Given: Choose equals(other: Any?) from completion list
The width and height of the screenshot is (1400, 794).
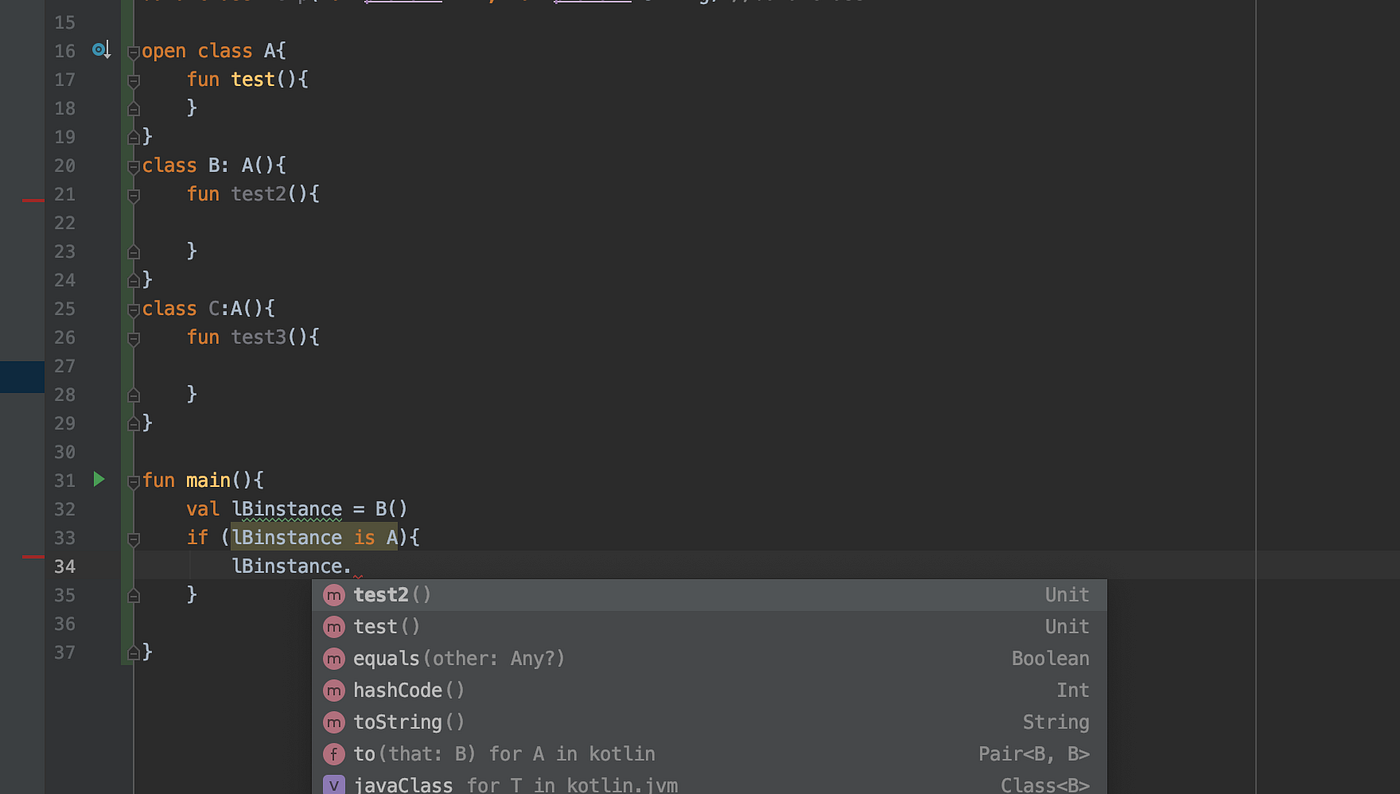Looking at the screenshot, I should (x=707, y=659).
